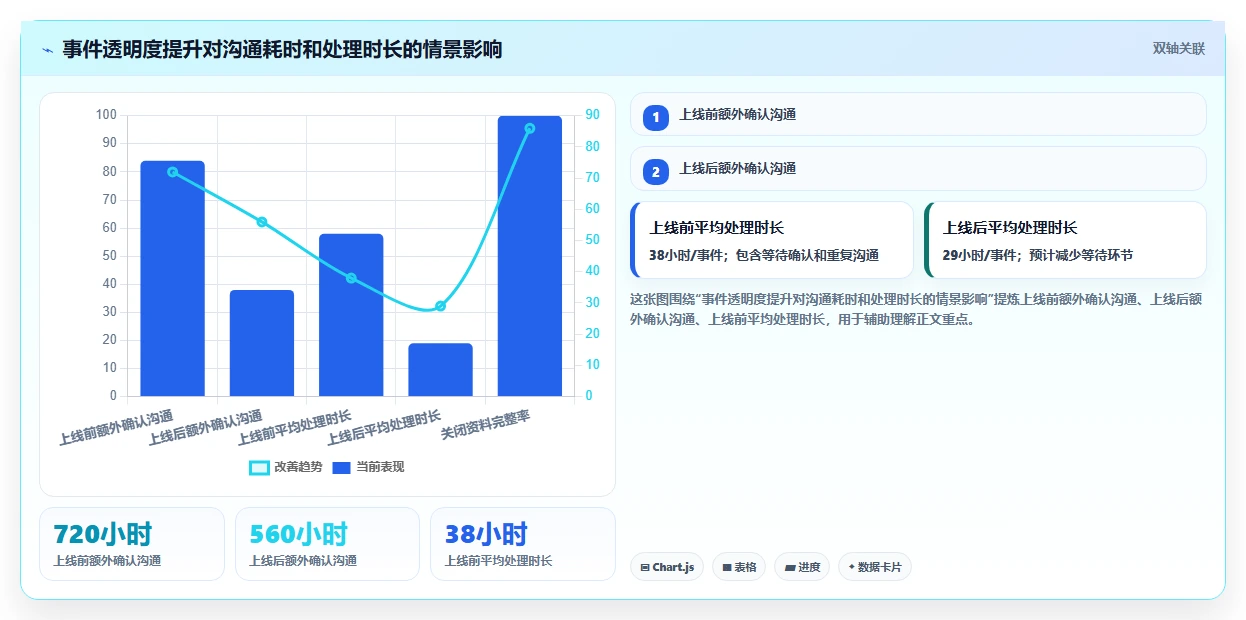This screenshot has height=620, width=1246.
Task: Click the 上线后额外确认沟通 numbered list item text
Action: pos(738,169)
